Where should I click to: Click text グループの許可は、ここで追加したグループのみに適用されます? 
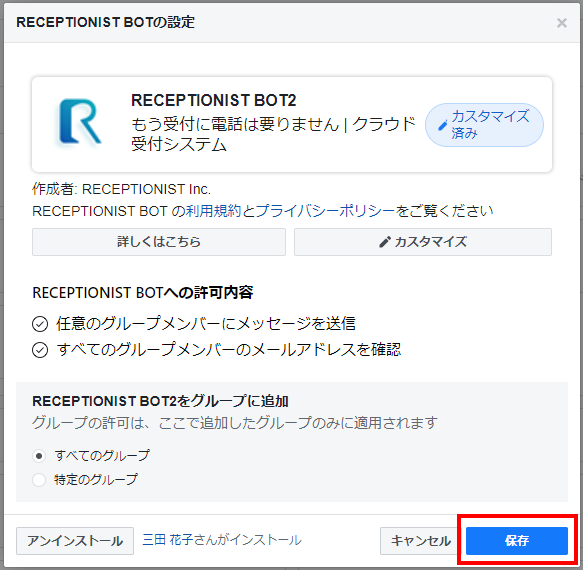pyautogui.click(x=235, y=423)
